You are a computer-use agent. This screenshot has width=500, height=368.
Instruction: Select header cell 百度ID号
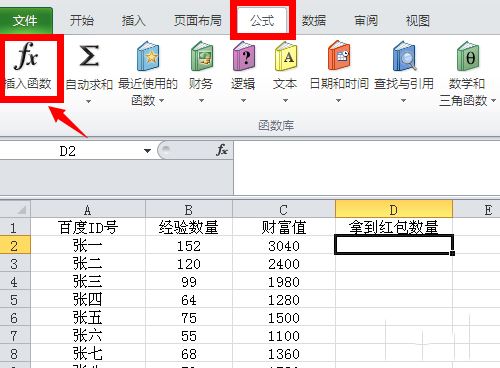click(88, 227)
